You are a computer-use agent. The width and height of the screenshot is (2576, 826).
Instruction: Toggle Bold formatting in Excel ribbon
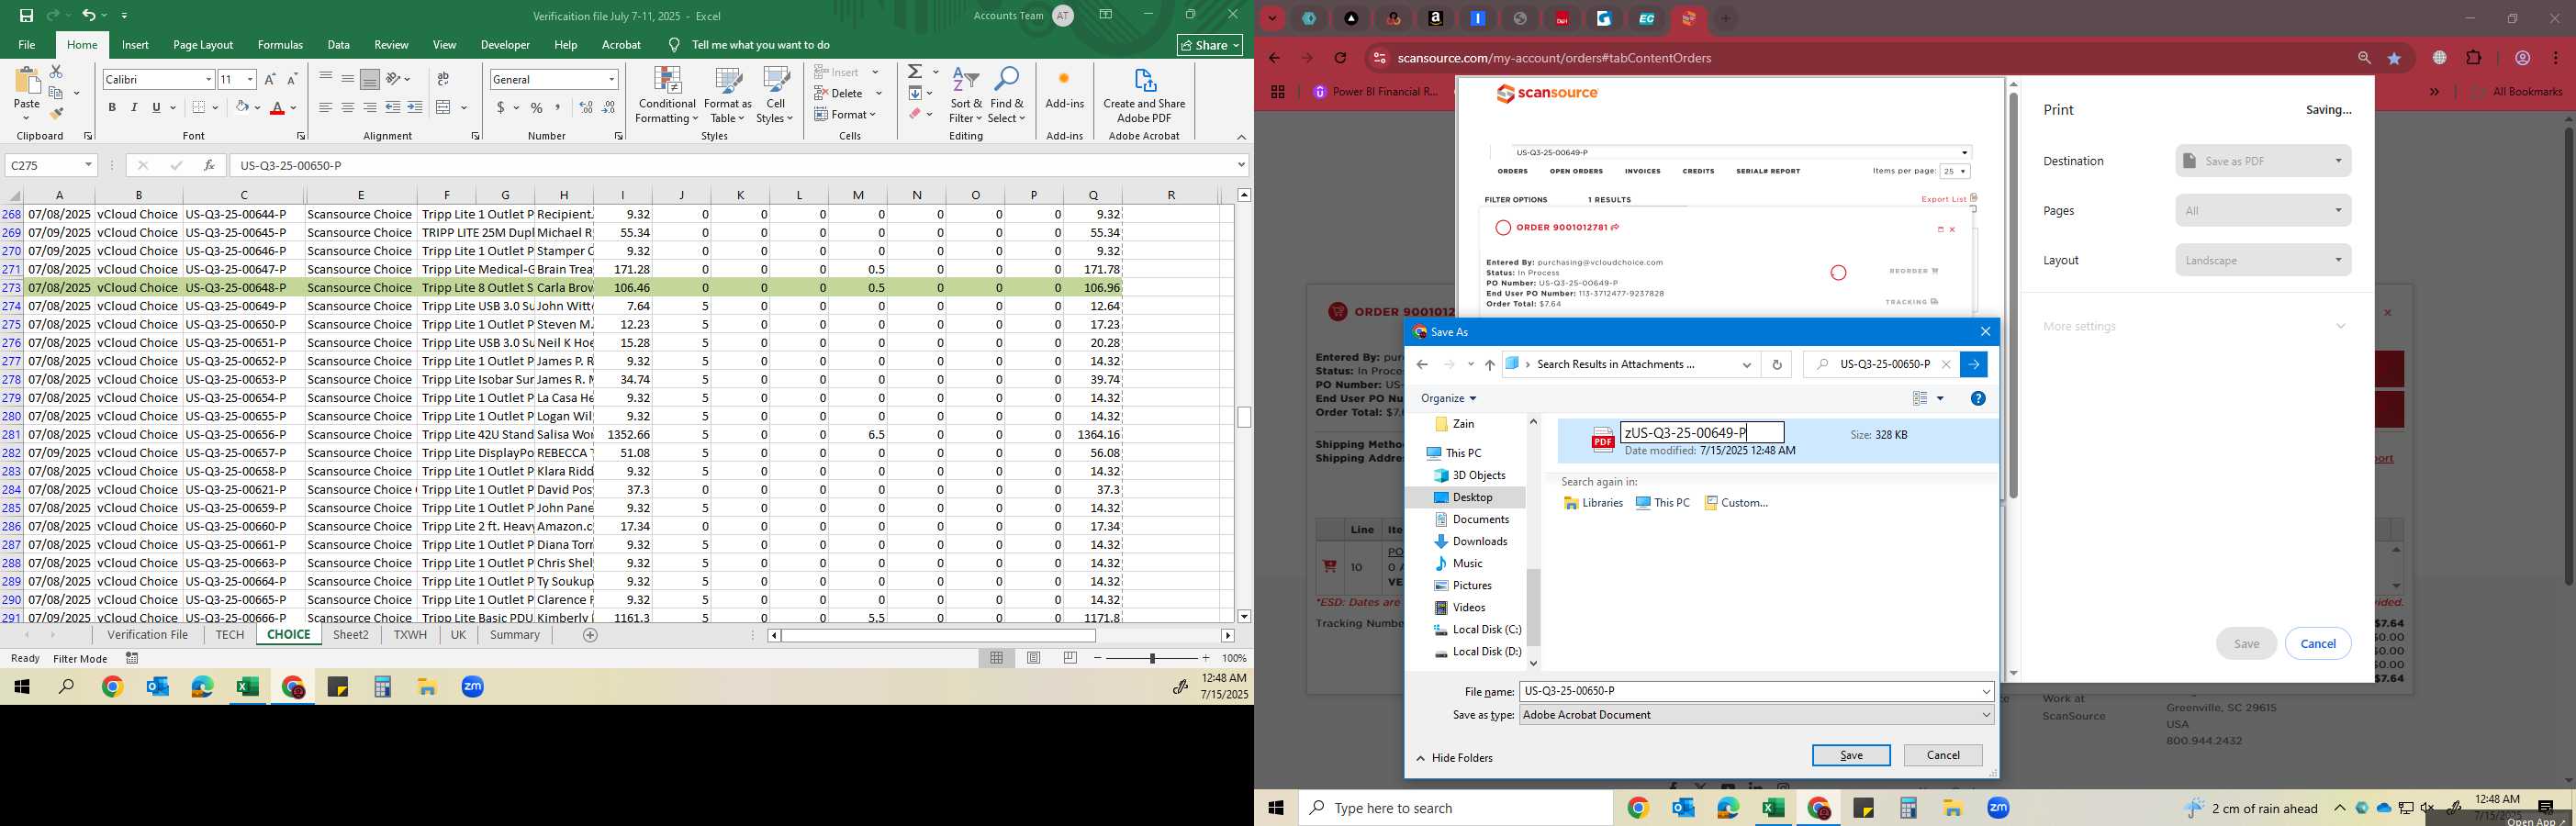112,107
